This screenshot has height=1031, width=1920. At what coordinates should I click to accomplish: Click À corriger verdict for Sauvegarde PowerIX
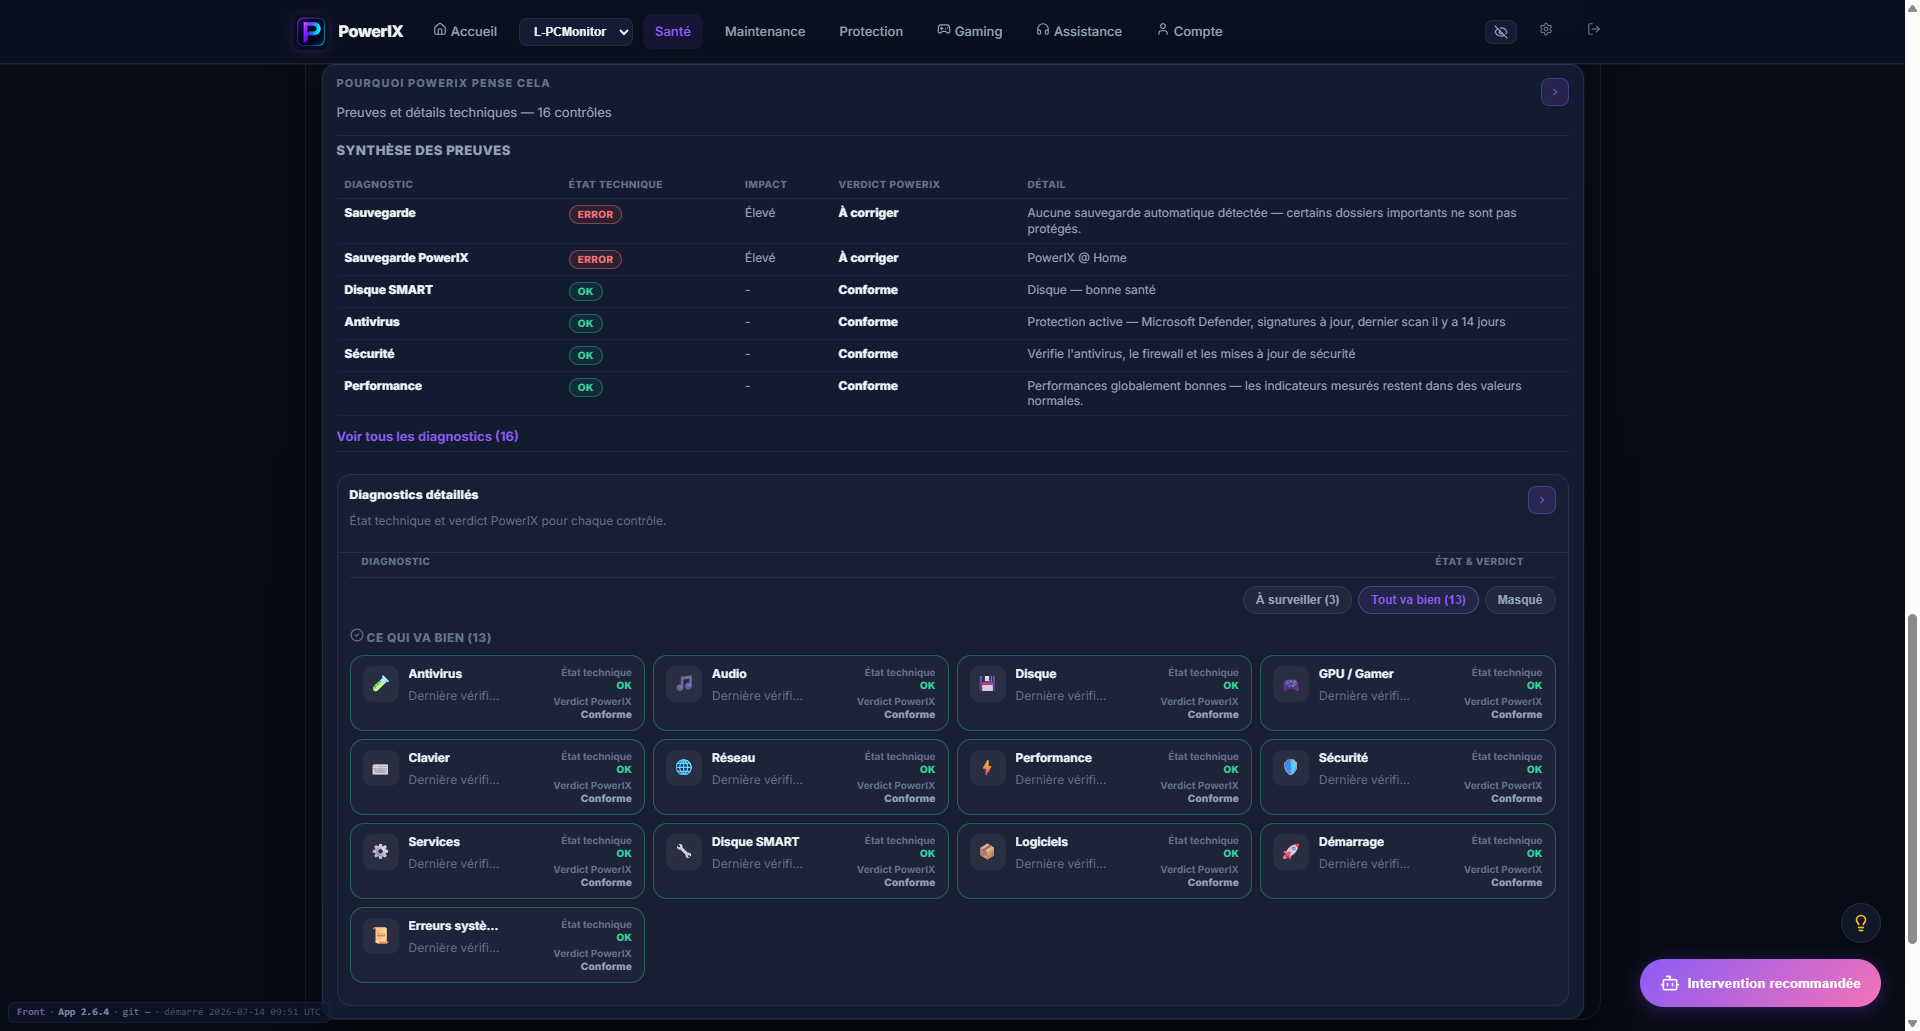(x=868, y=258)
